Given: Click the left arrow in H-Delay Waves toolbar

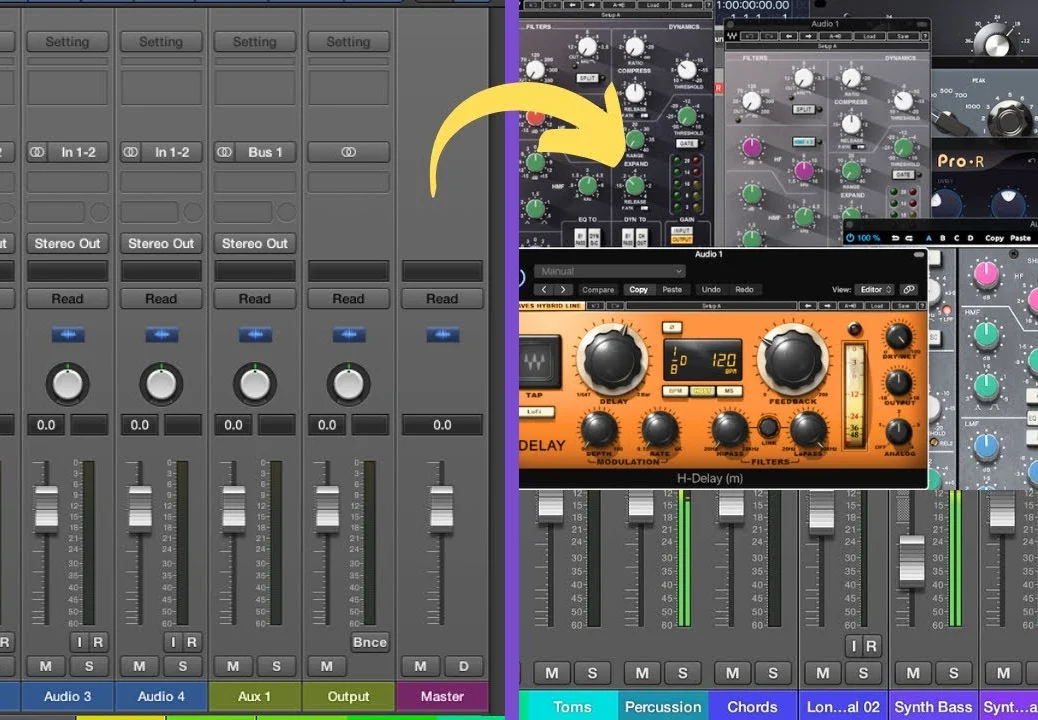Looking at the screenshot, I should [808, 306].
